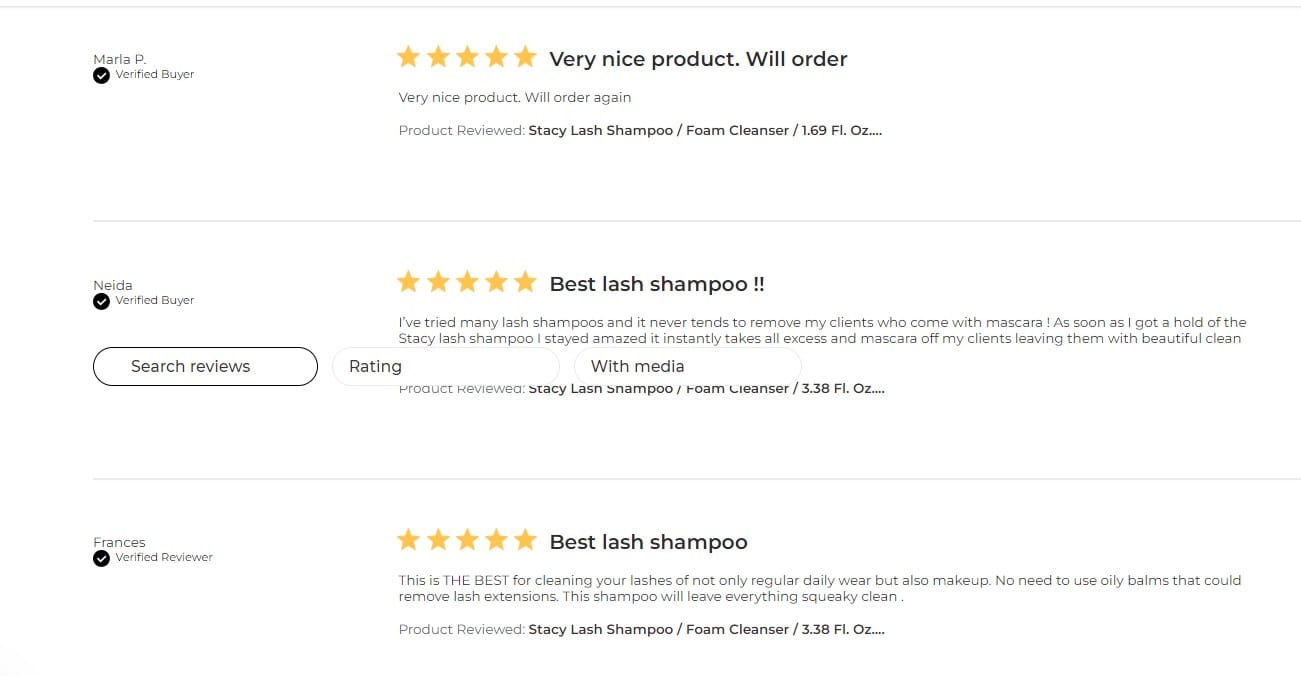This screenshot has height=676, width=1301.
Task: Click the third star of Frances's rating
Action: [x=467, y=541]
